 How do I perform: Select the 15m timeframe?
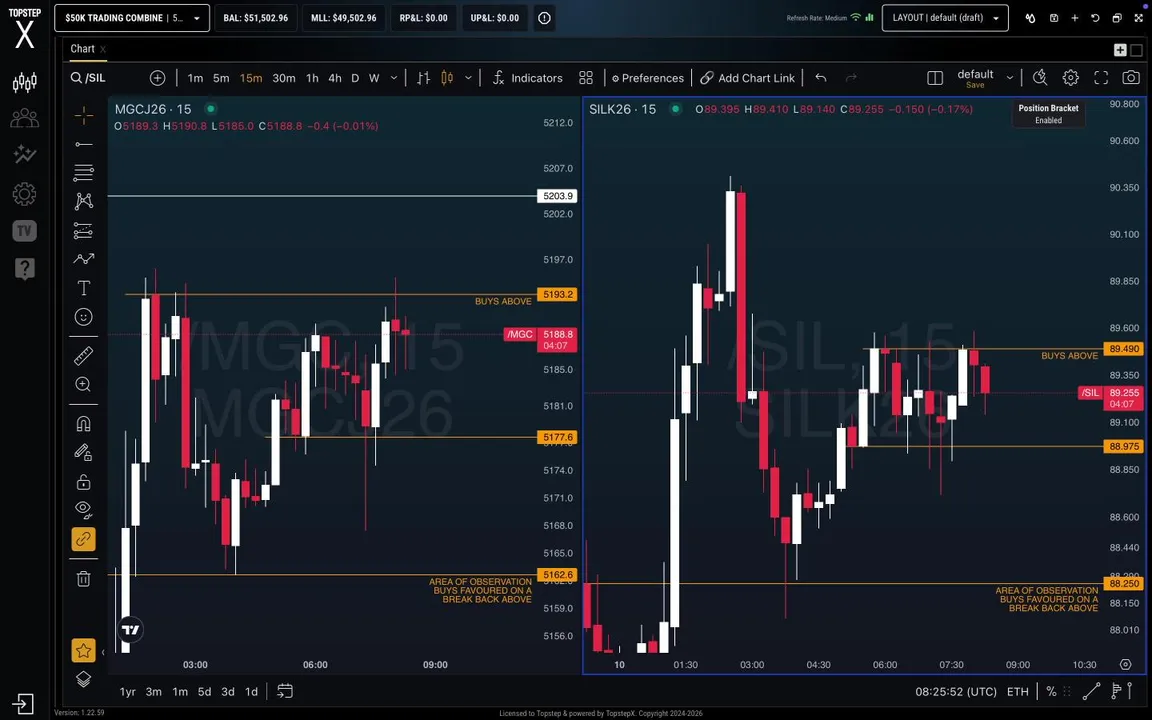(251, 78)
